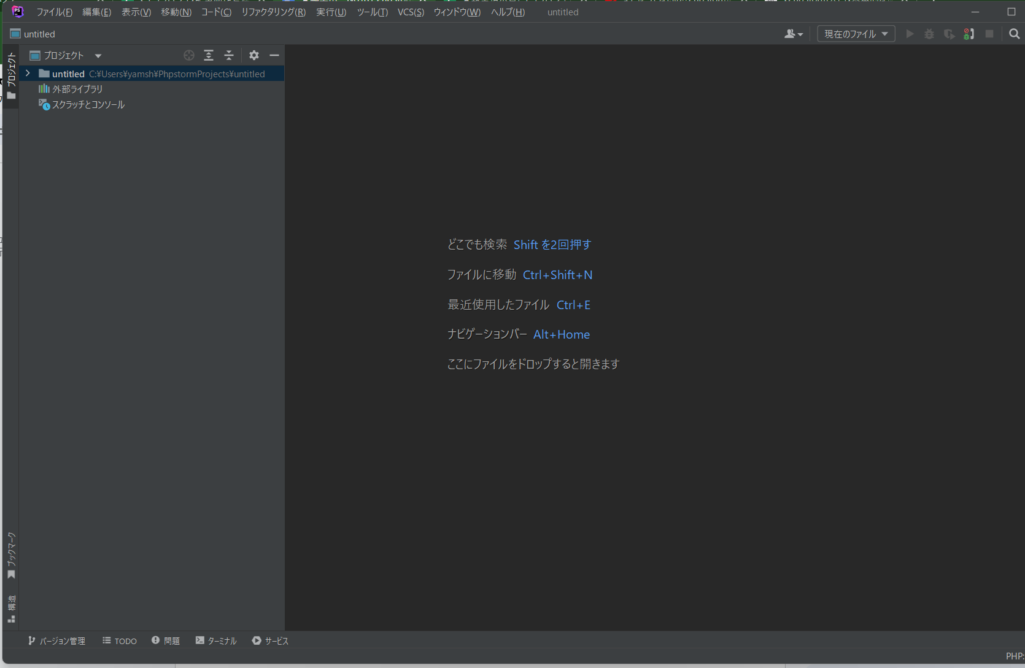Click the PHP status bar entry
The width and height of the screenshot is (1025, 668).
(x=1015, y=656)
